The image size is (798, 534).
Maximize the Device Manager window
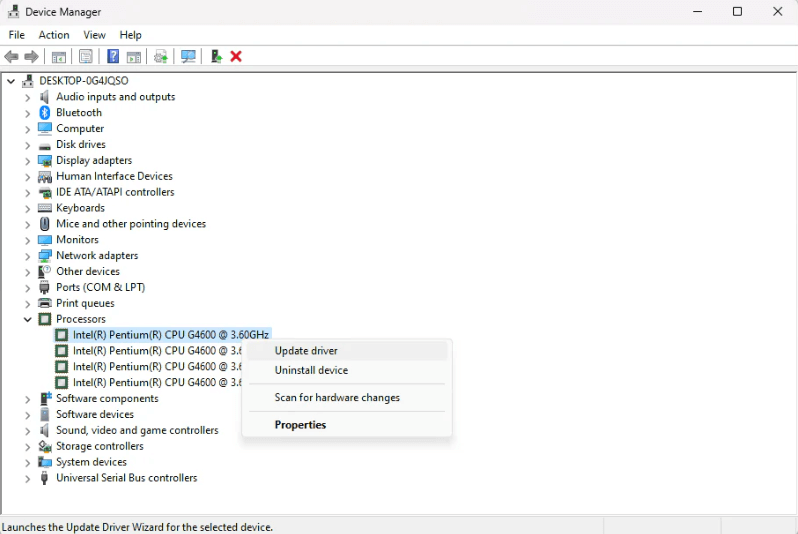tap(737, 11)
